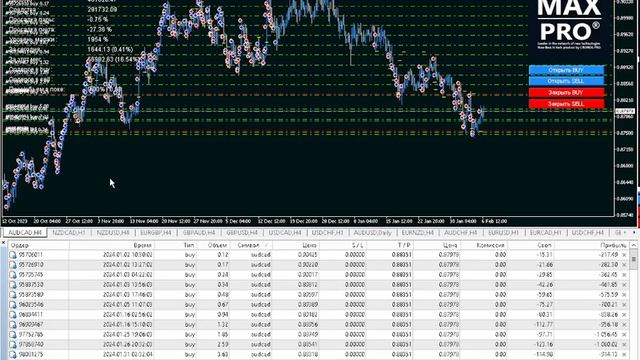
Task: Go to the EURUSD,H1 chart tab
Action: click(x=503, y=233)
